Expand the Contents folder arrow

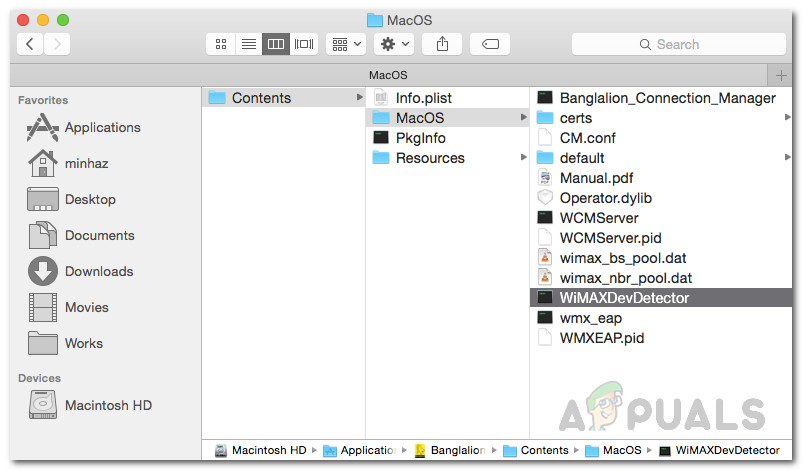tap(360, 97)
